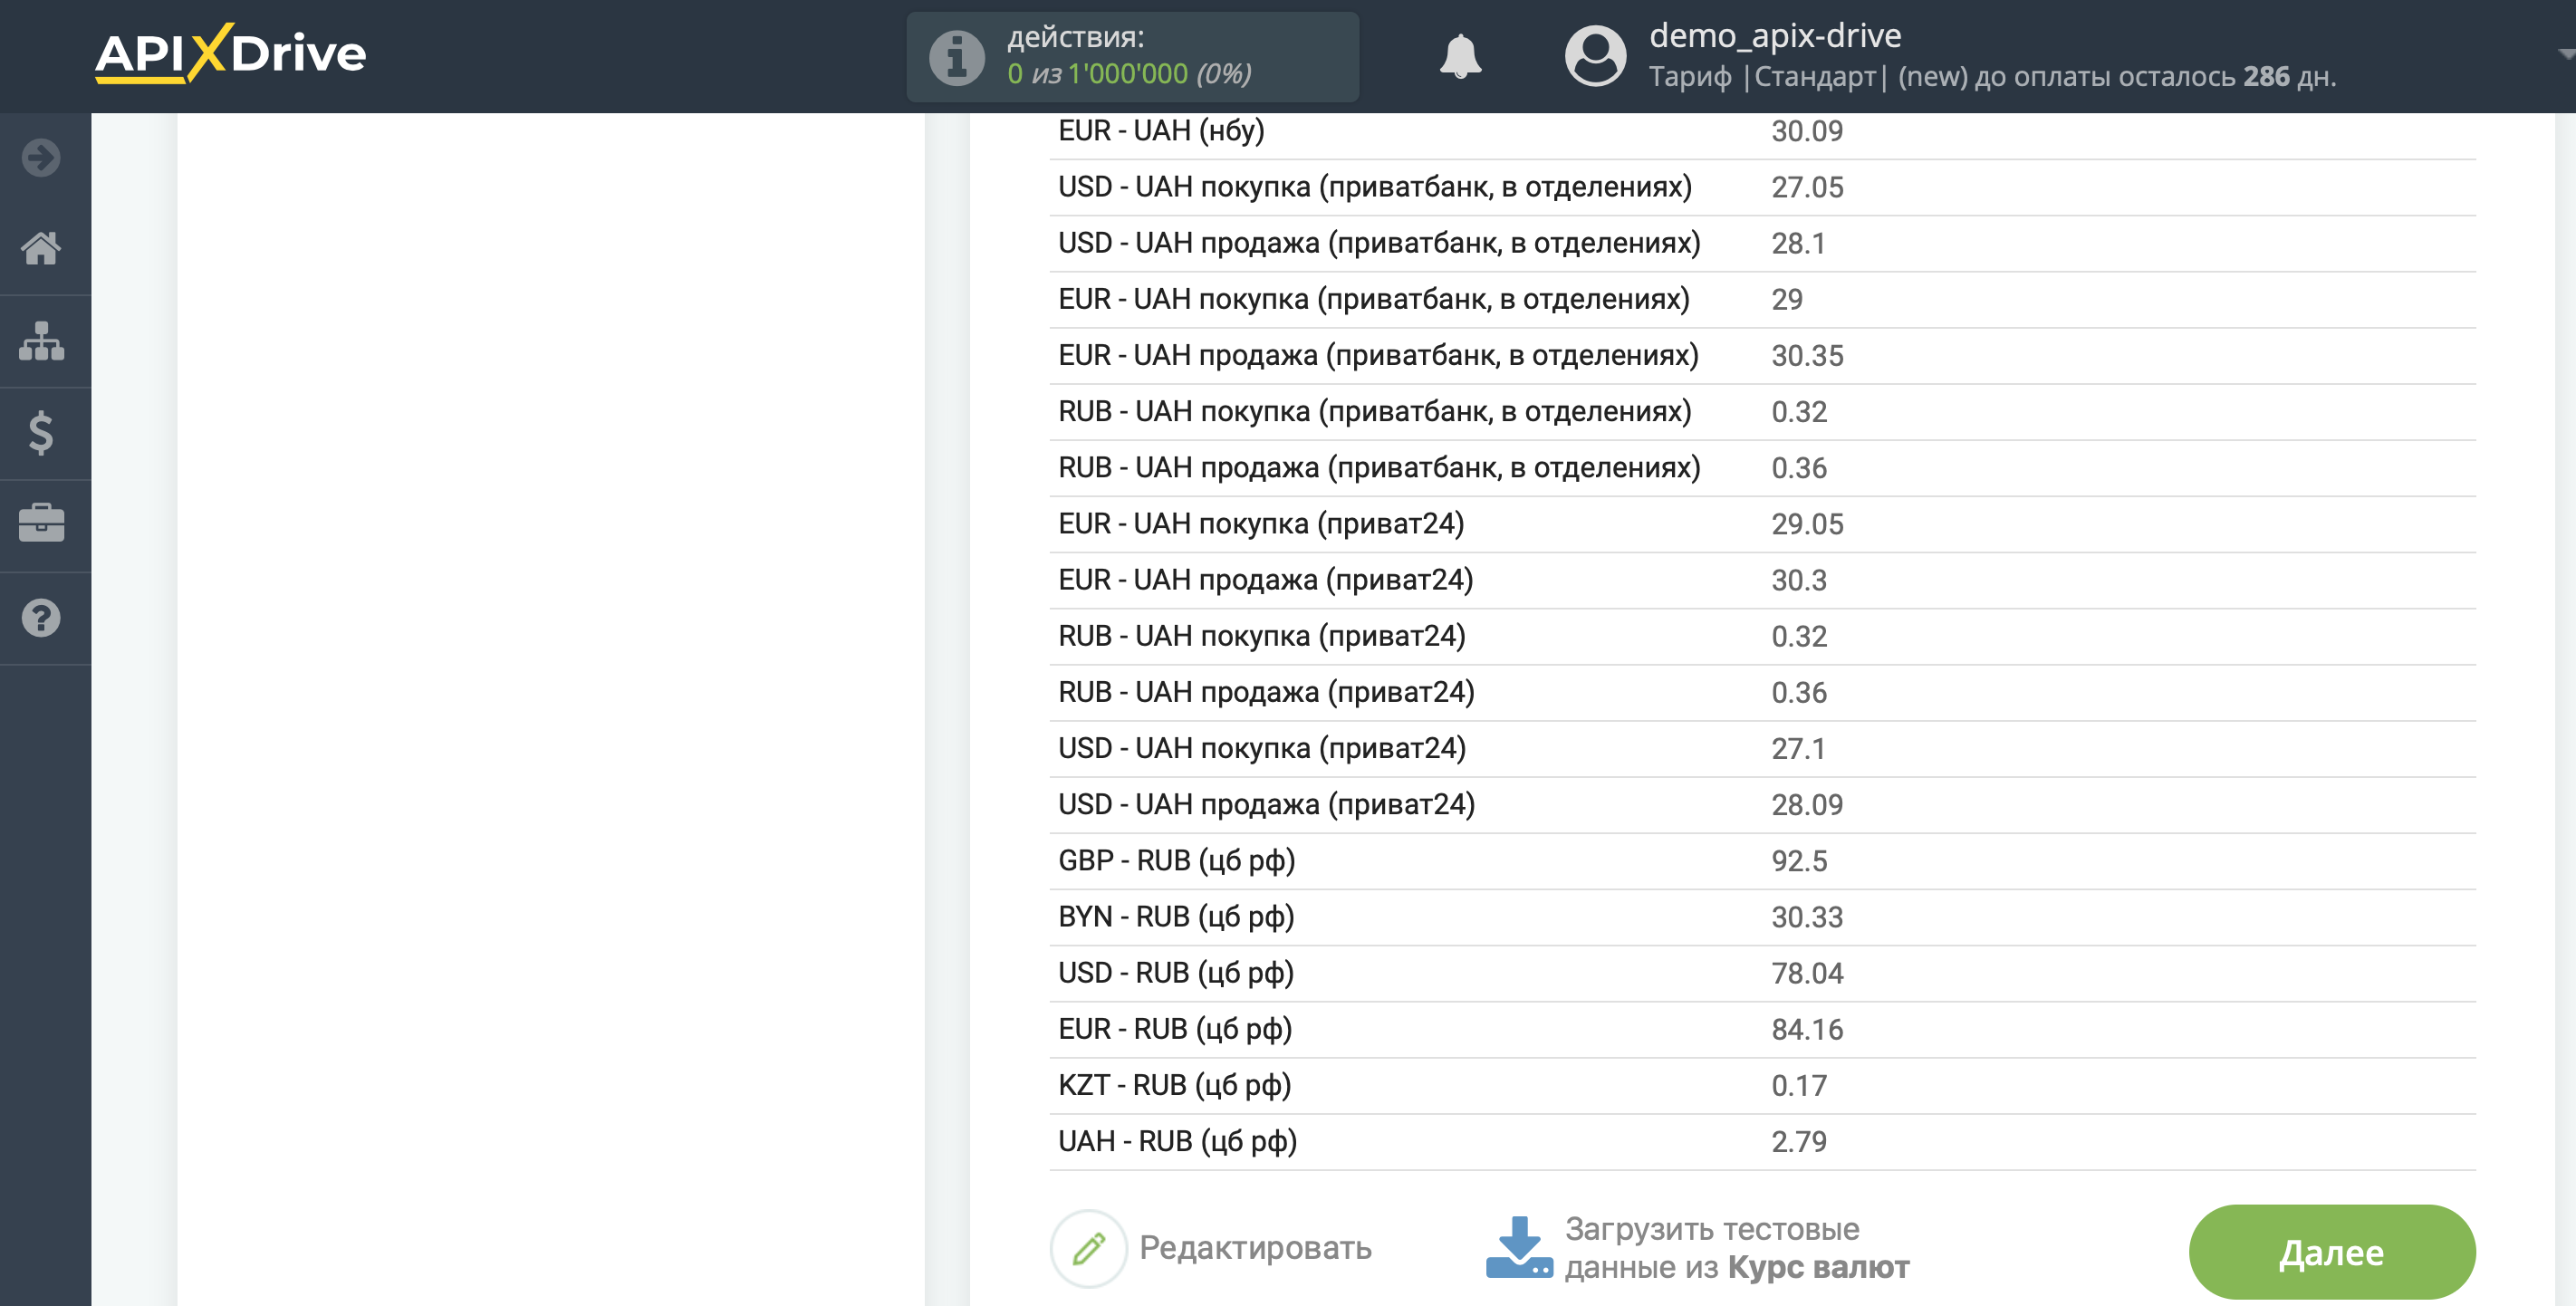This screenshot has width=2576, height=1306.
Task: Click the pencil edit icon
Action: coord(1089,1248)
